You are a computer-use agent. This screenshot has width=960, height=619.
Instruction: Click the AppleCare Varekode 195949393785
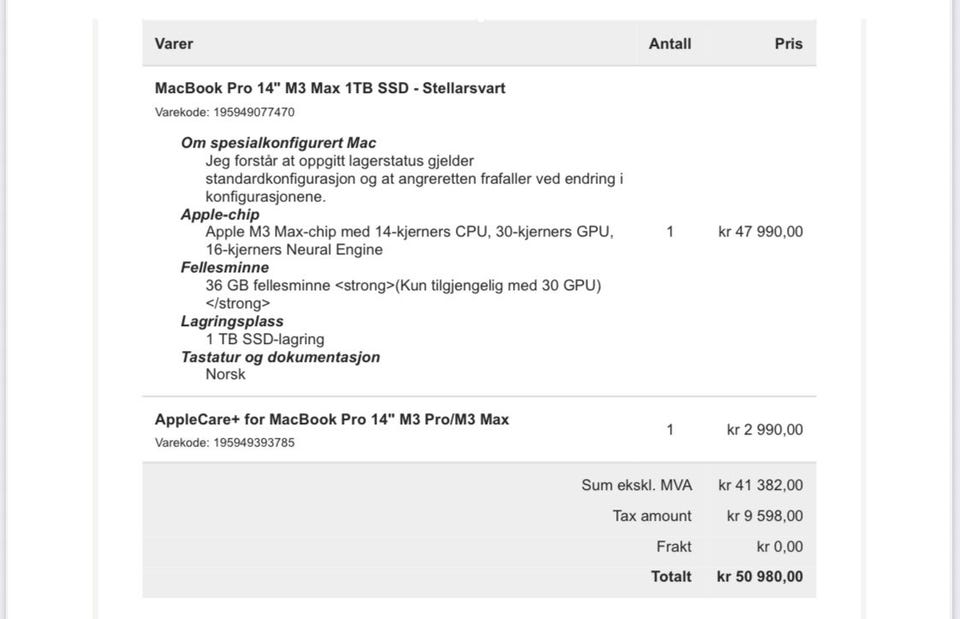[x=224, y=443]
